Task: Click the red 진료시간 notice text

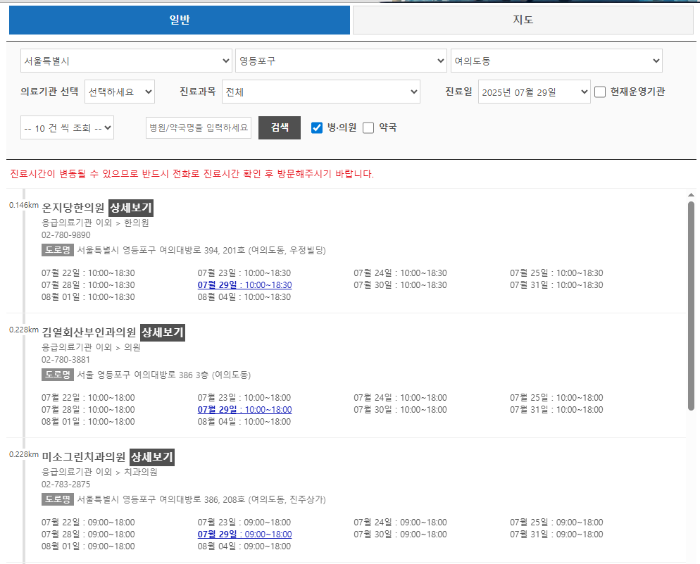Action: pyautogui.click(x=192, y=174)
